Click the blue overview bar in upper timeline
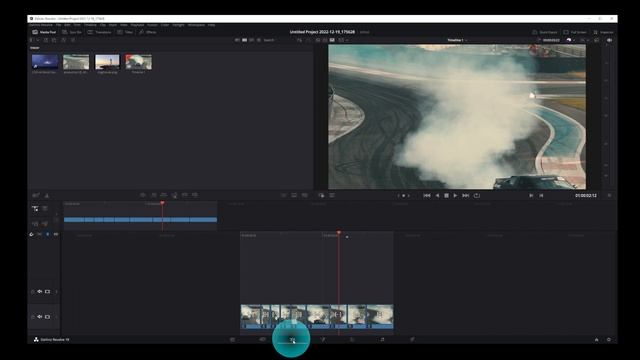640x360 pixels. tap(140, 220)
